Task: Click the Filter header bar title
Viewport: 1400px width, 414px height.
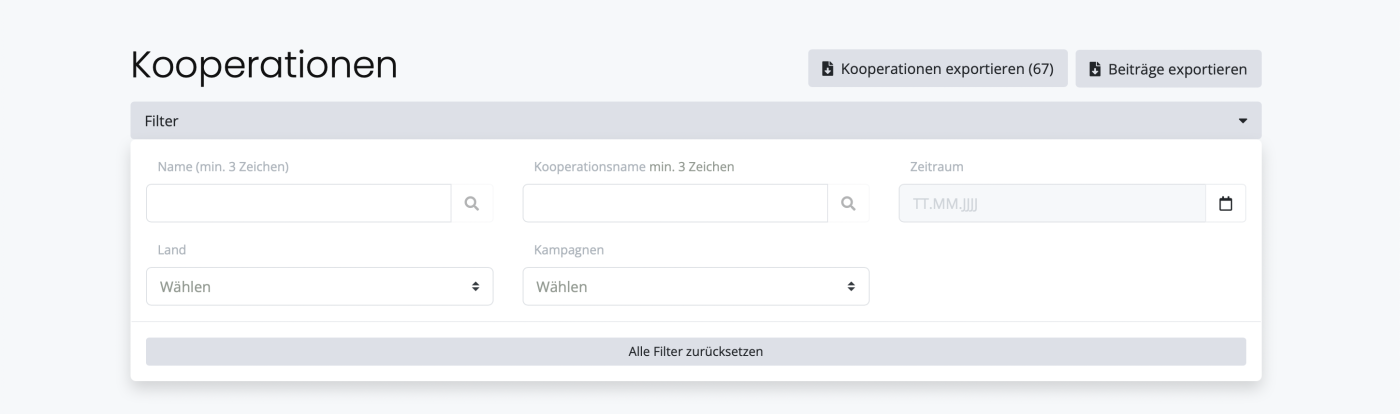Action: click(x=162, y=121)
